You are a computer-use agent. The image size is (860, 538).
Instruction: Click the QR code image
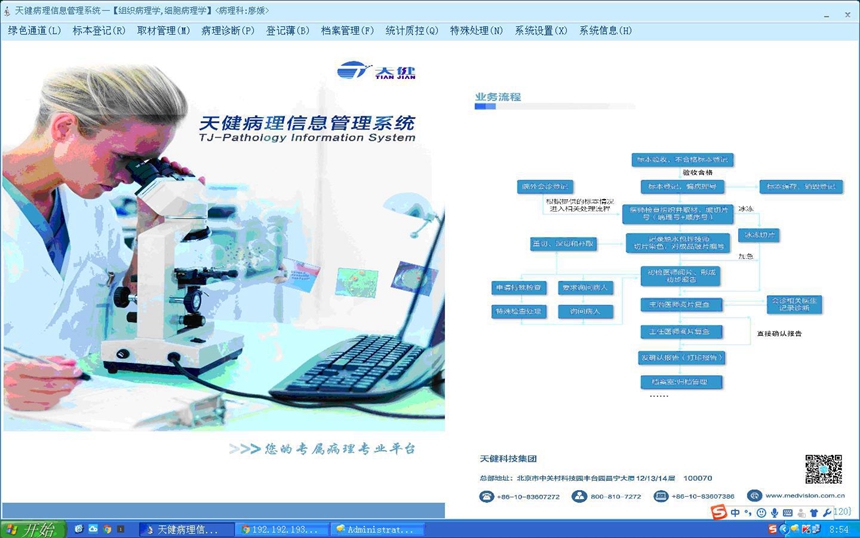coord(823,469)
